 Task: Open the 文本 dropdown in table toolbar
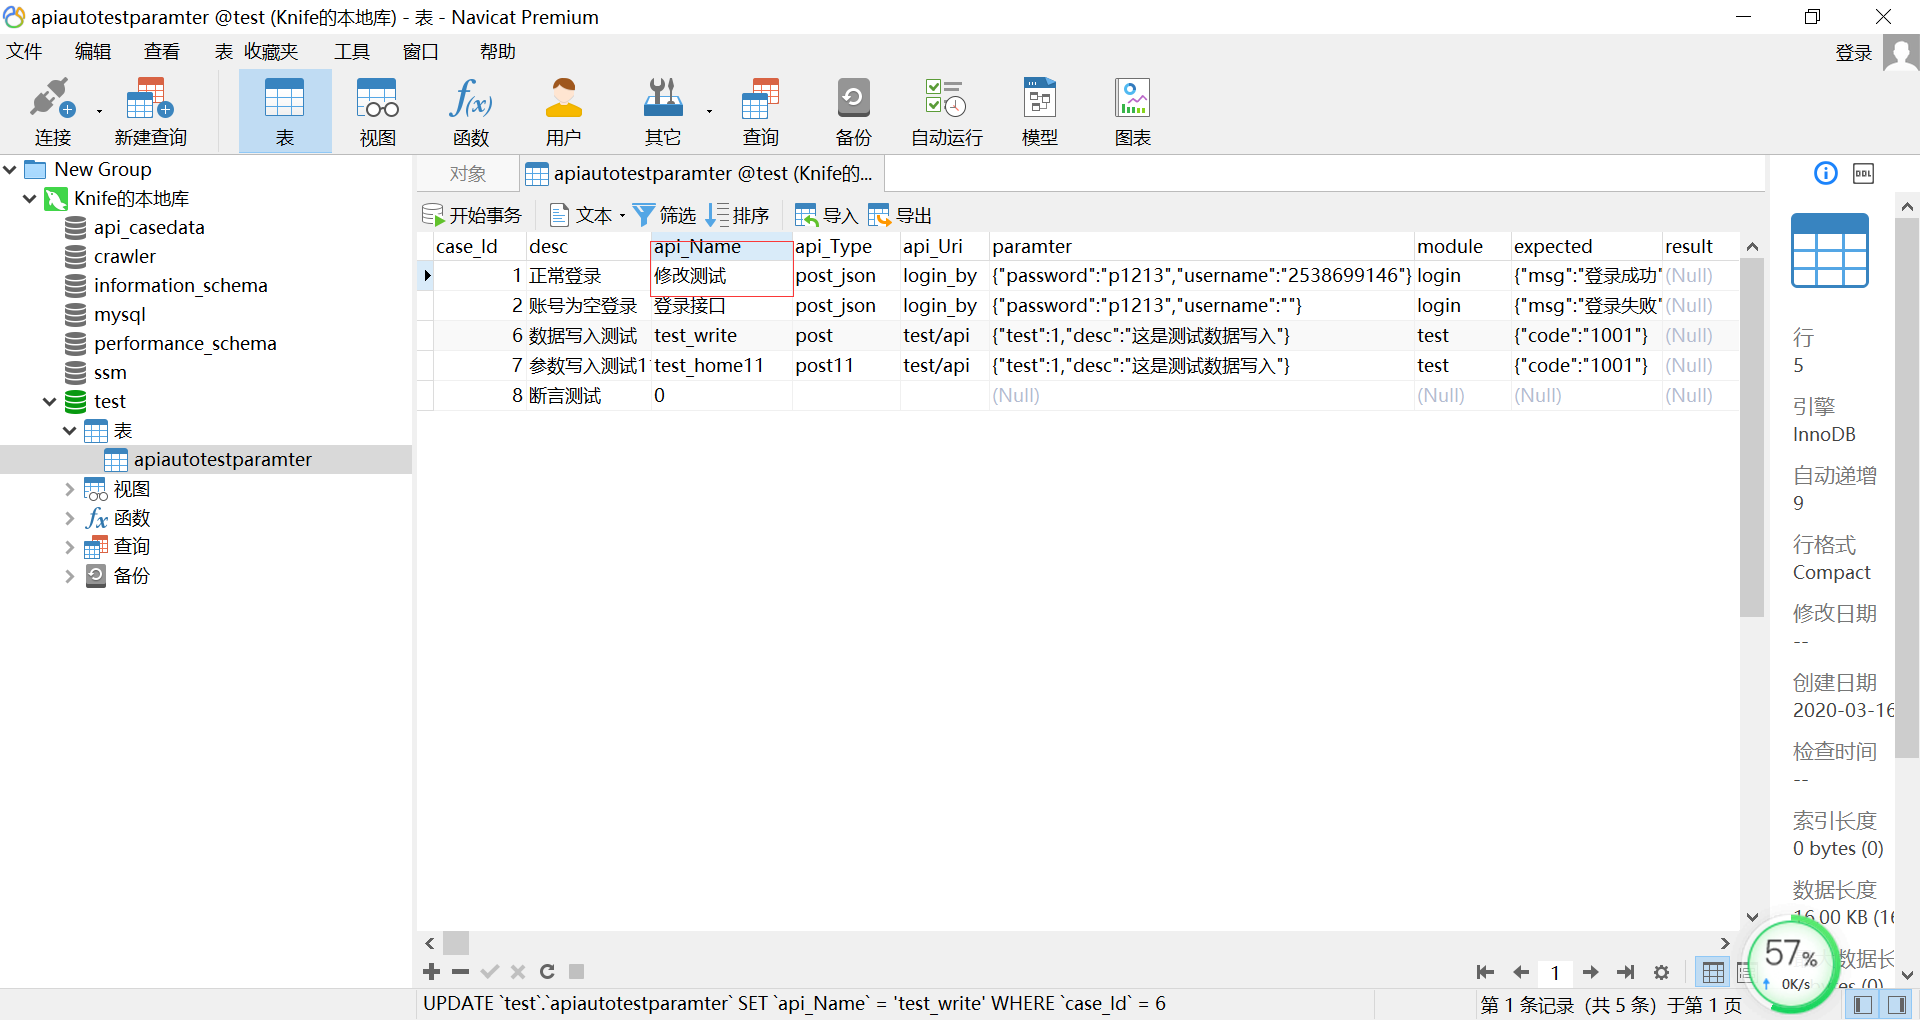(x=588, y=215)
